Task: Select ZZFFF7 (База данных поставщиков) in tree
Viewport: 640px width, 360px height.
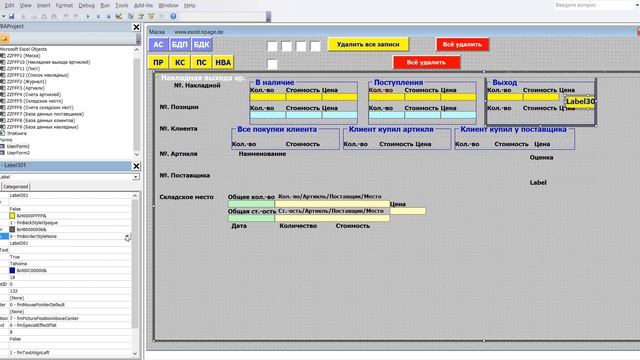Action: tap(42, 114)
